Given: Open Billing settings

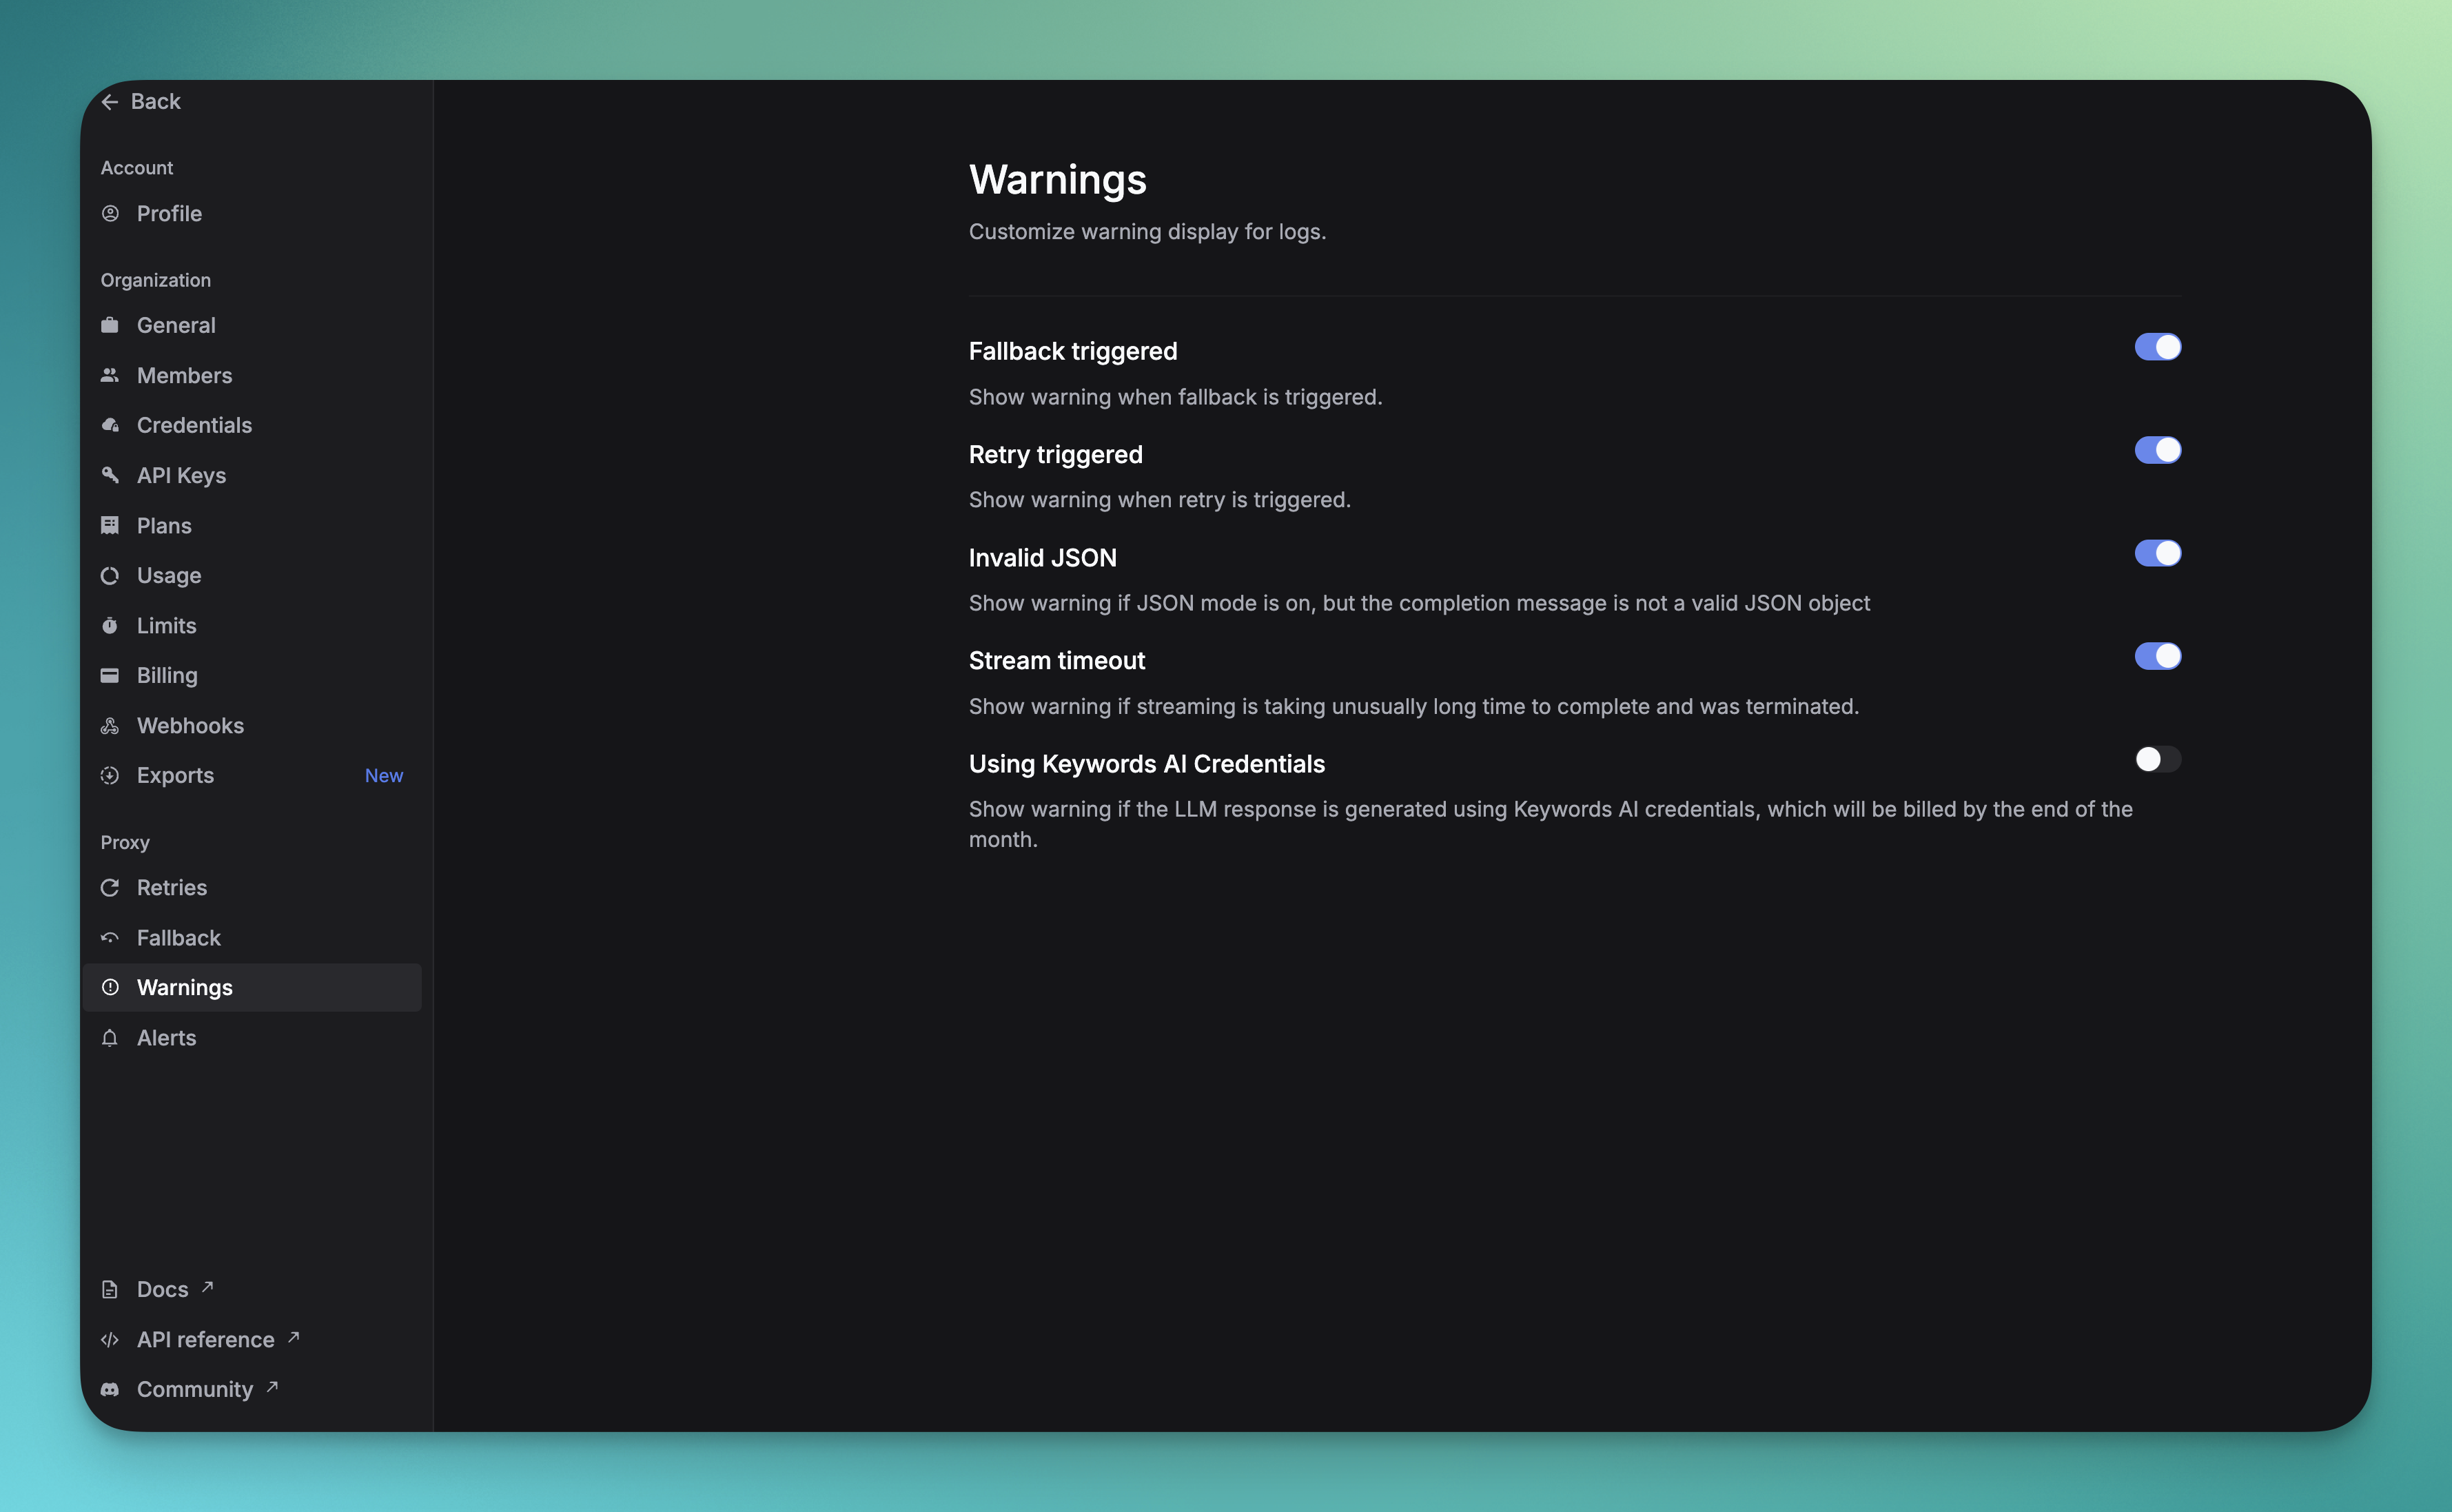Looking at the screenshot, I should [x=252, y=675].
